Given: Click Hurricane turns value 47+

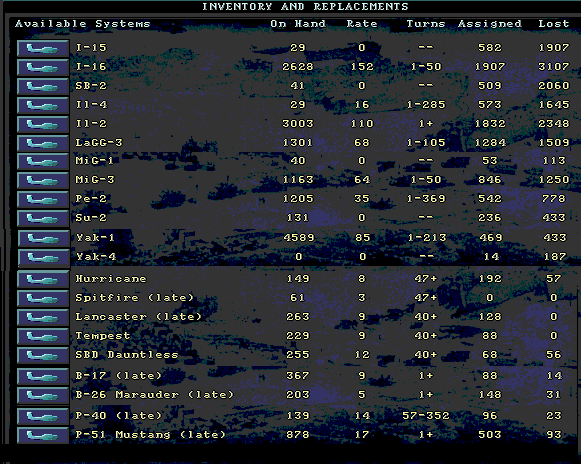Looking at the screenshot, I should pos(426,279).
